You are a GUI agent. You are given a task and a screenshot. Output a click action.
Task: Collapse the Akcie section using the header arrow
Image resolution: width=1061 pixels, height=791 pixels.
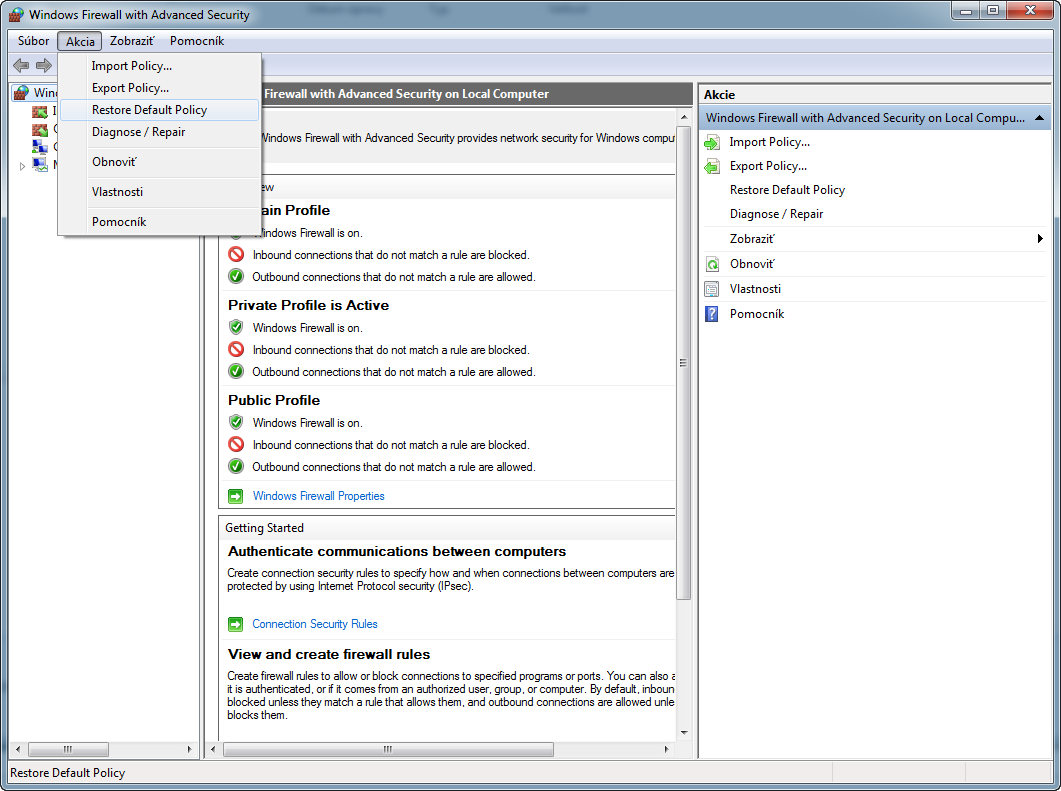tap(1040, 118)
